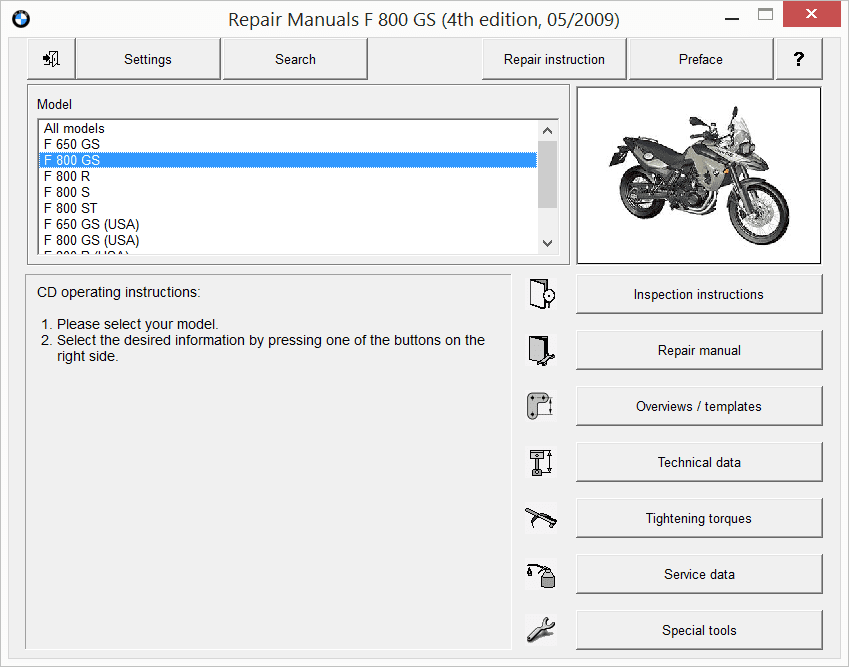Click the Inspection instructions booklet icon
The image size is (849, 667).
540,294
